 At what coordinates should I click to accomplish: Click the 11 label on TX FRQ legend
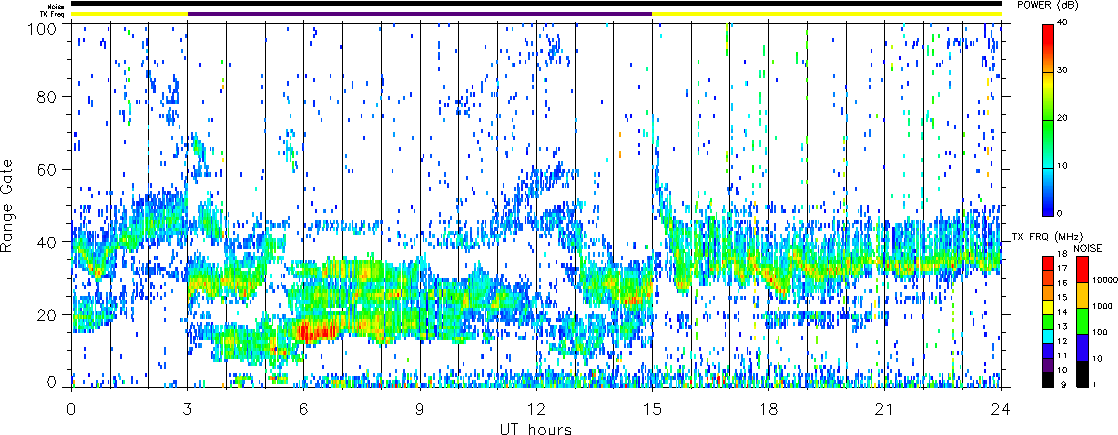coord(1062,355)
